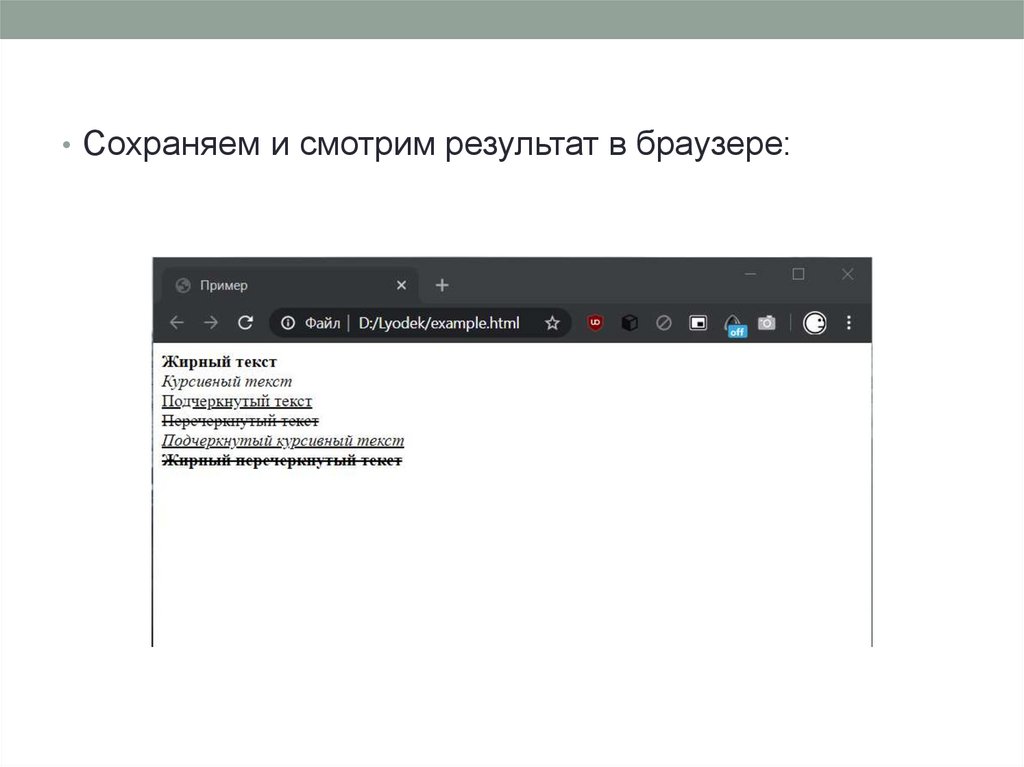Open the crossed-circle blocker extension icon

tap(664, 323)
